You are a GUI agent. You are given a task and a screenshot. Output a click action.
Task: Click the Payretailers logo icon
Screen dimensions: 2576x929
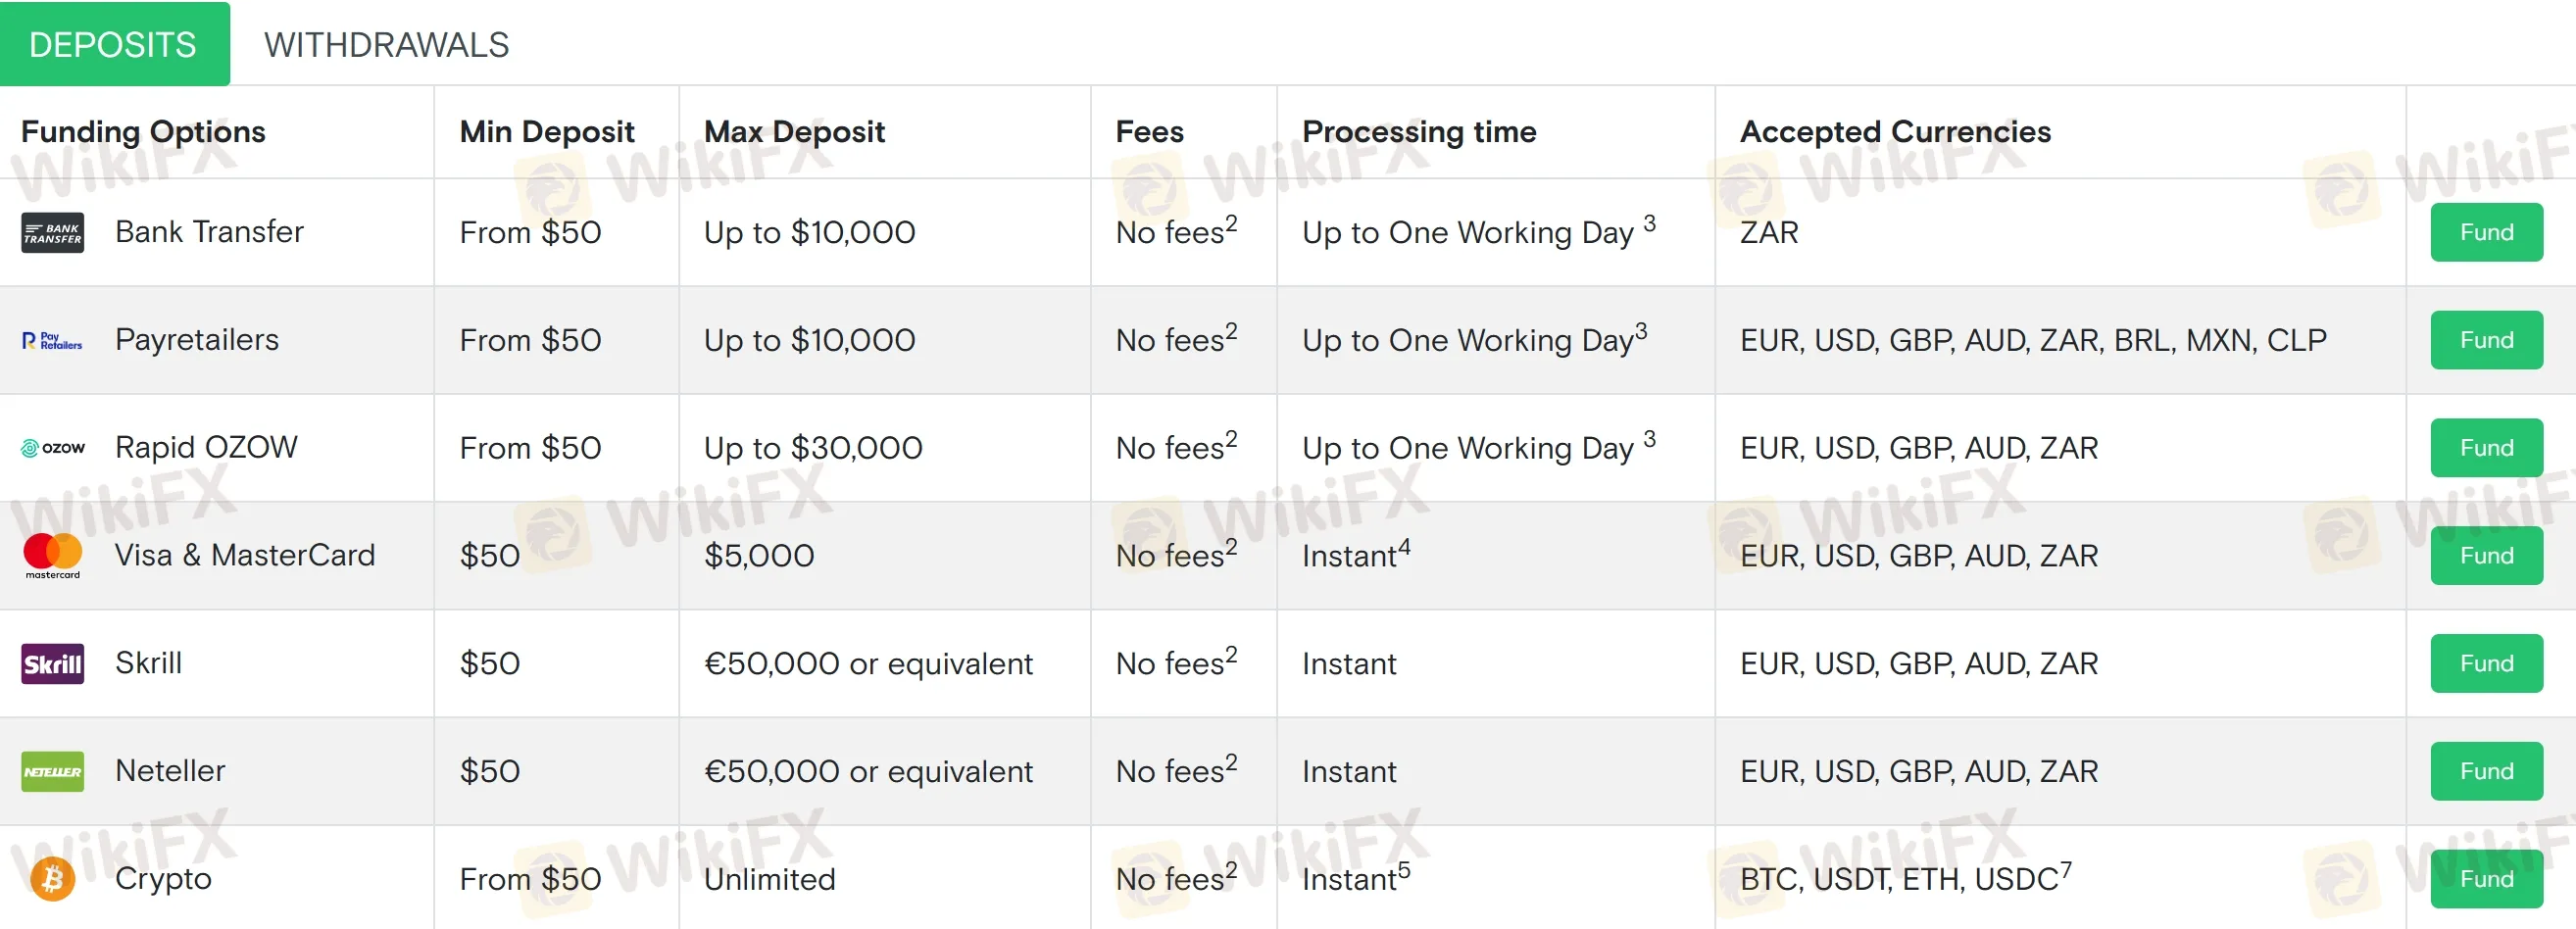pyautogui.click(x=53, y=341)
